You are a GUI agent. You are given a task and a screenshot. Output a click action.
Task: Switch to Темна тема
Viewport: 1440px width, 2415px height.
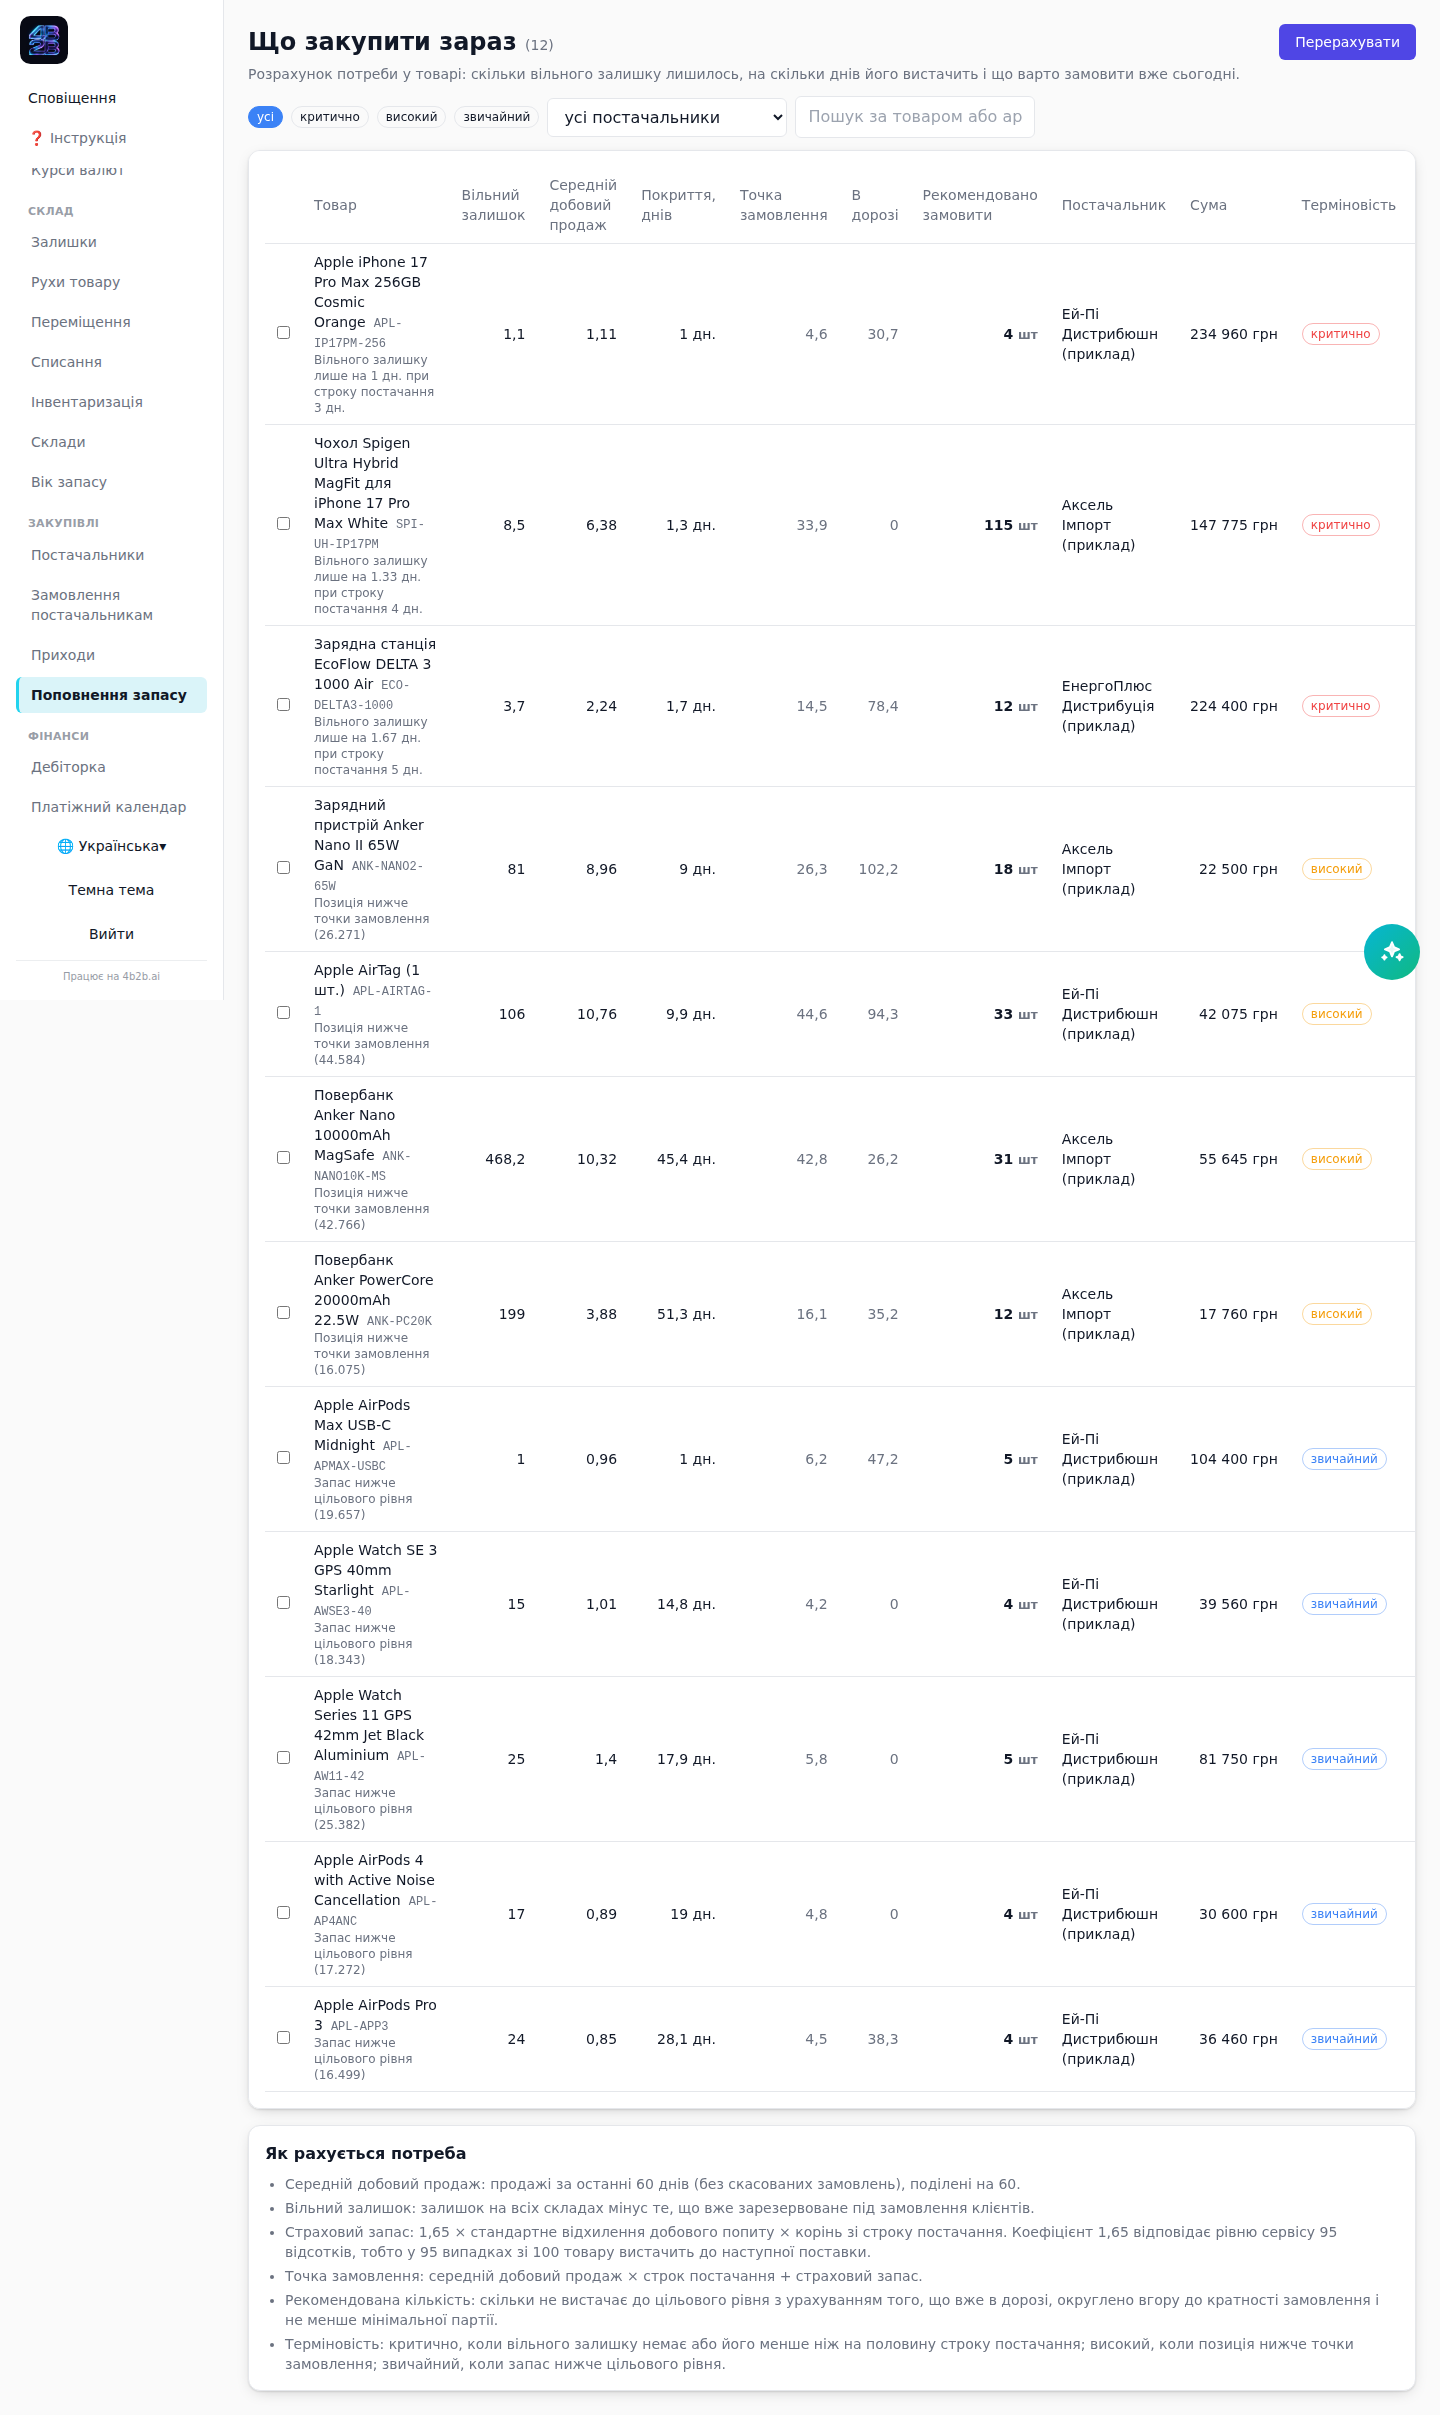coord(111,890)
